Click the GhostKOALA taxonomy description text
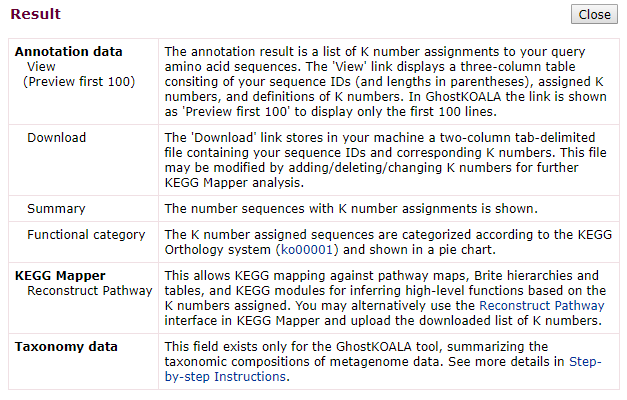 click(x=383, y=362)
